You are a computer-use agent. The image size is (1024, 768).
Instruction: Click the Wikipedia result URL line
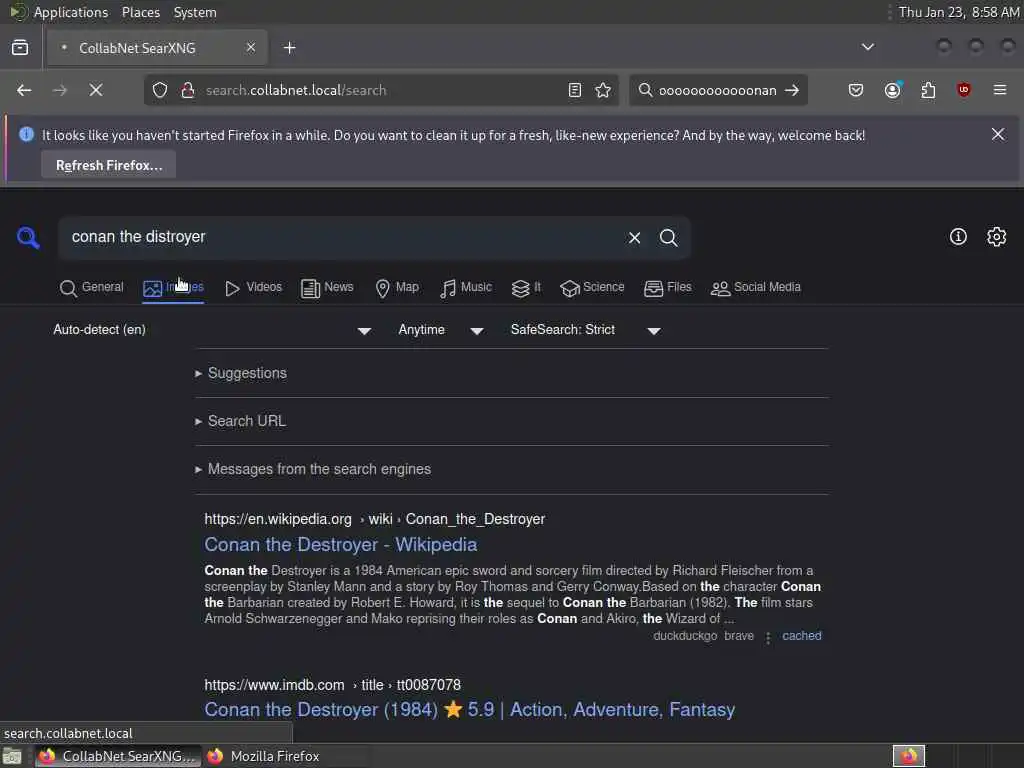pyautogui.click(x=374, y=519)
